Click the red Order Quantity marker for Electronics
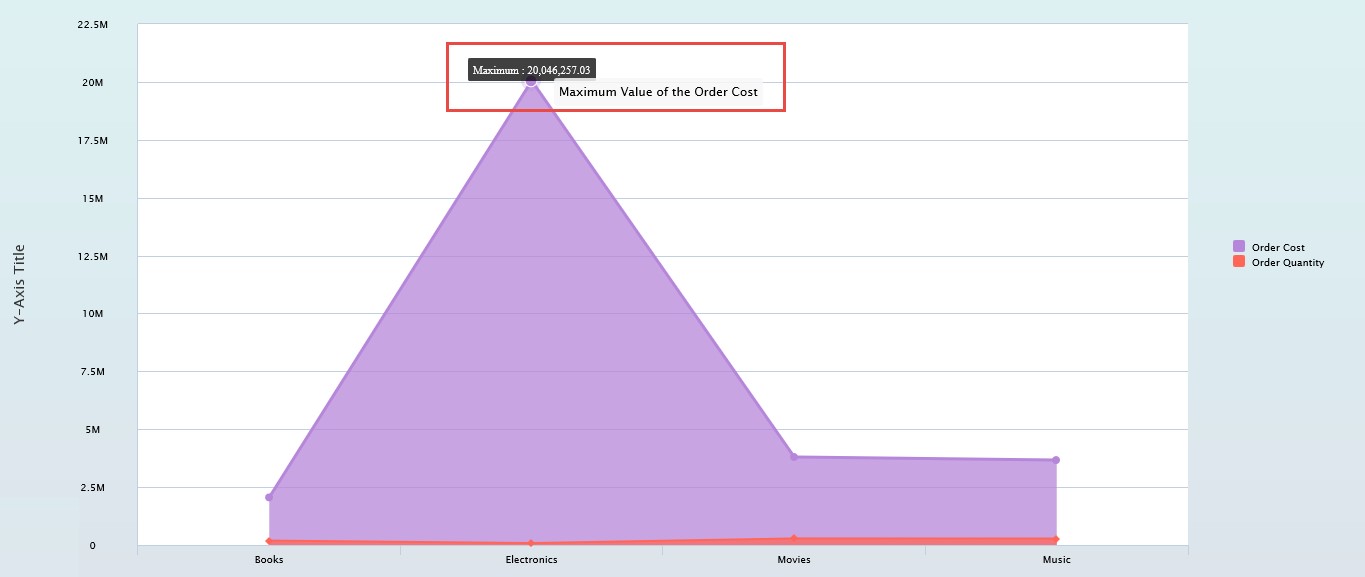This screenshot has height=577, width=1365. (x=531, y=544)
